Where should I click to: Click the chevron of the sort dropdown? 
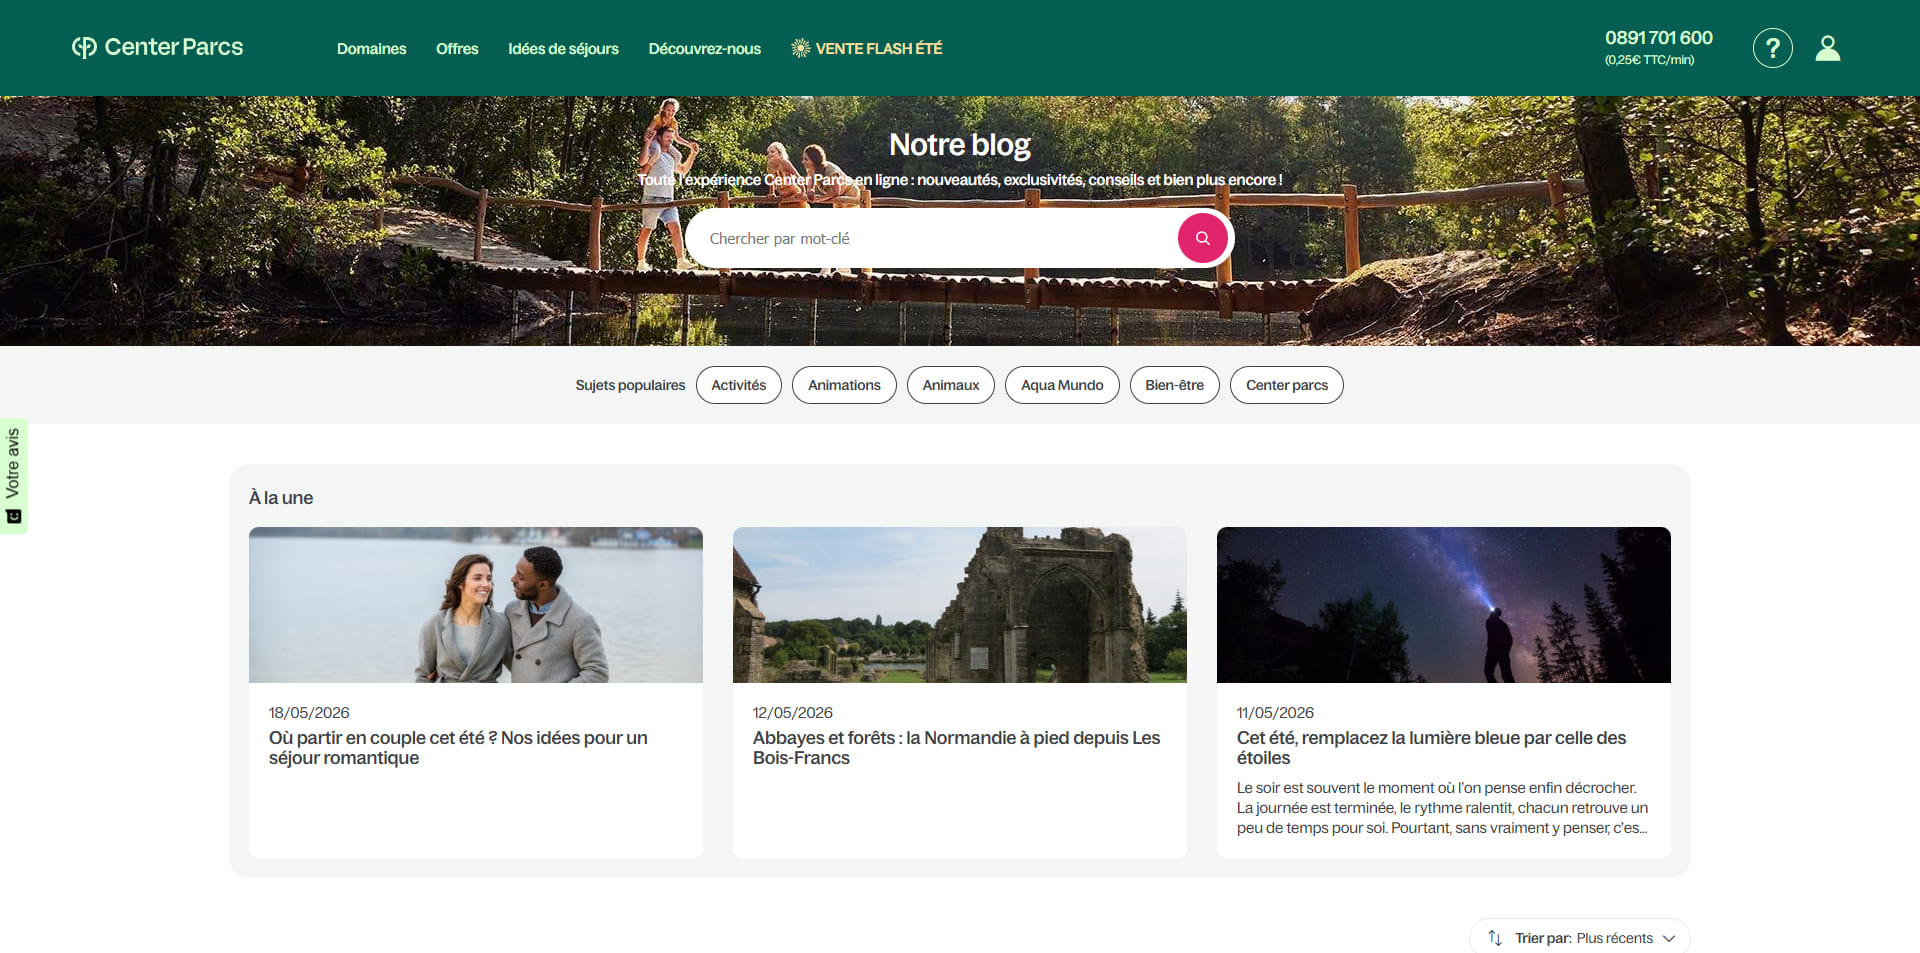(x=1669, y=938)
